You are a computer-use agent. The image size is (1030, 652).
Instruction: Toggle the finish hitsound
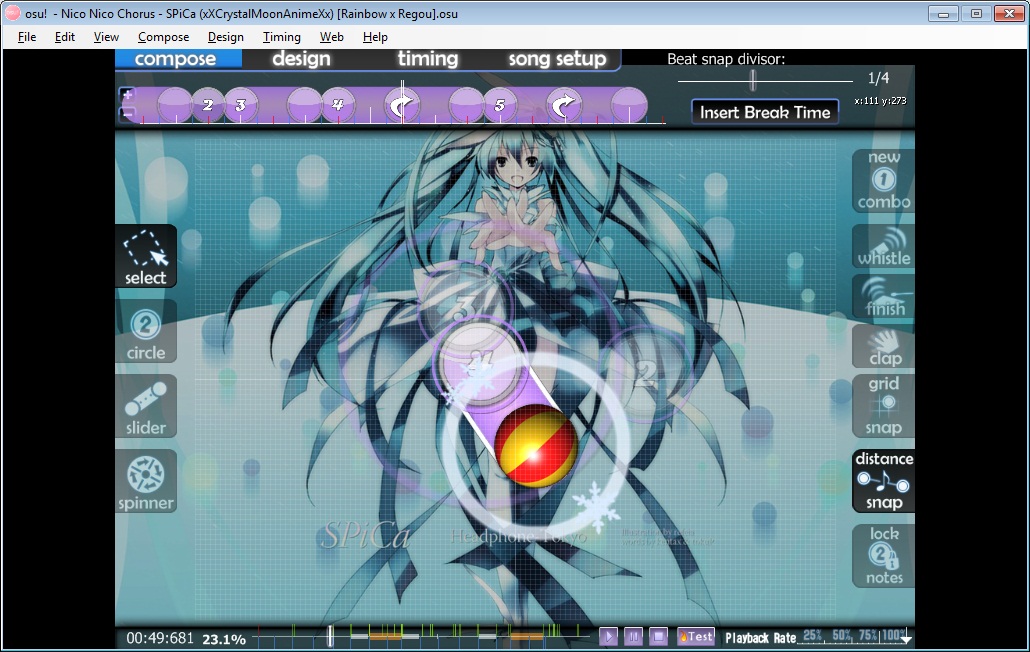(x=884, y=297)
